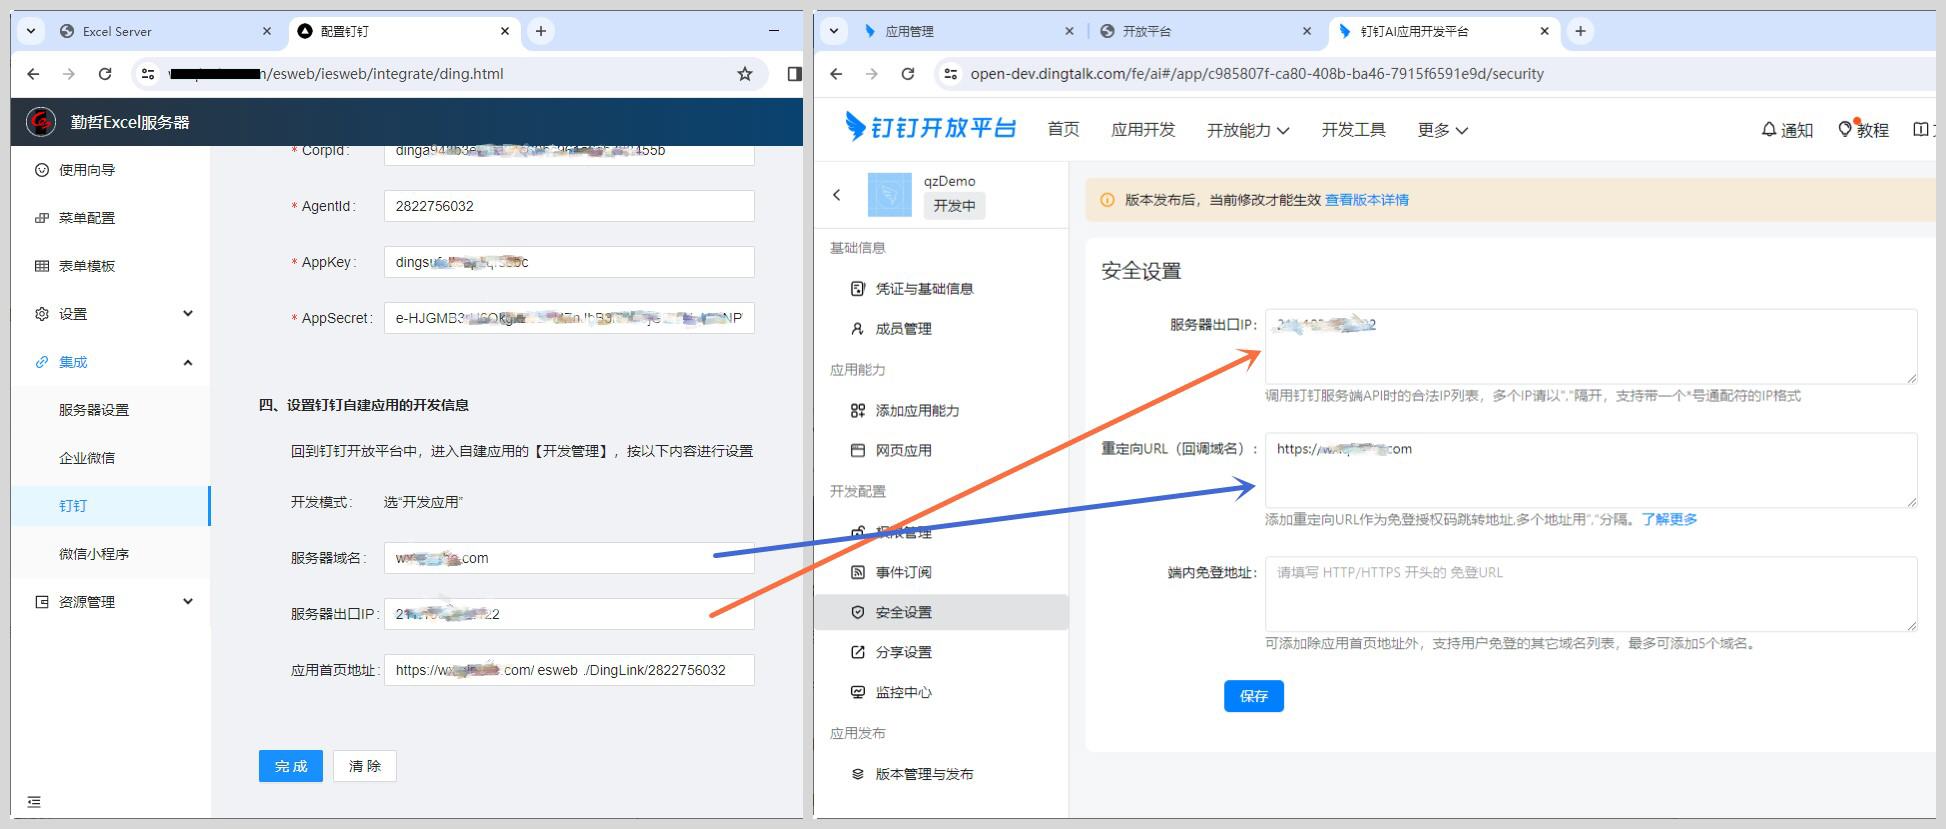
Task: Open the 通知 notification bell
Action: point(1787,130)
